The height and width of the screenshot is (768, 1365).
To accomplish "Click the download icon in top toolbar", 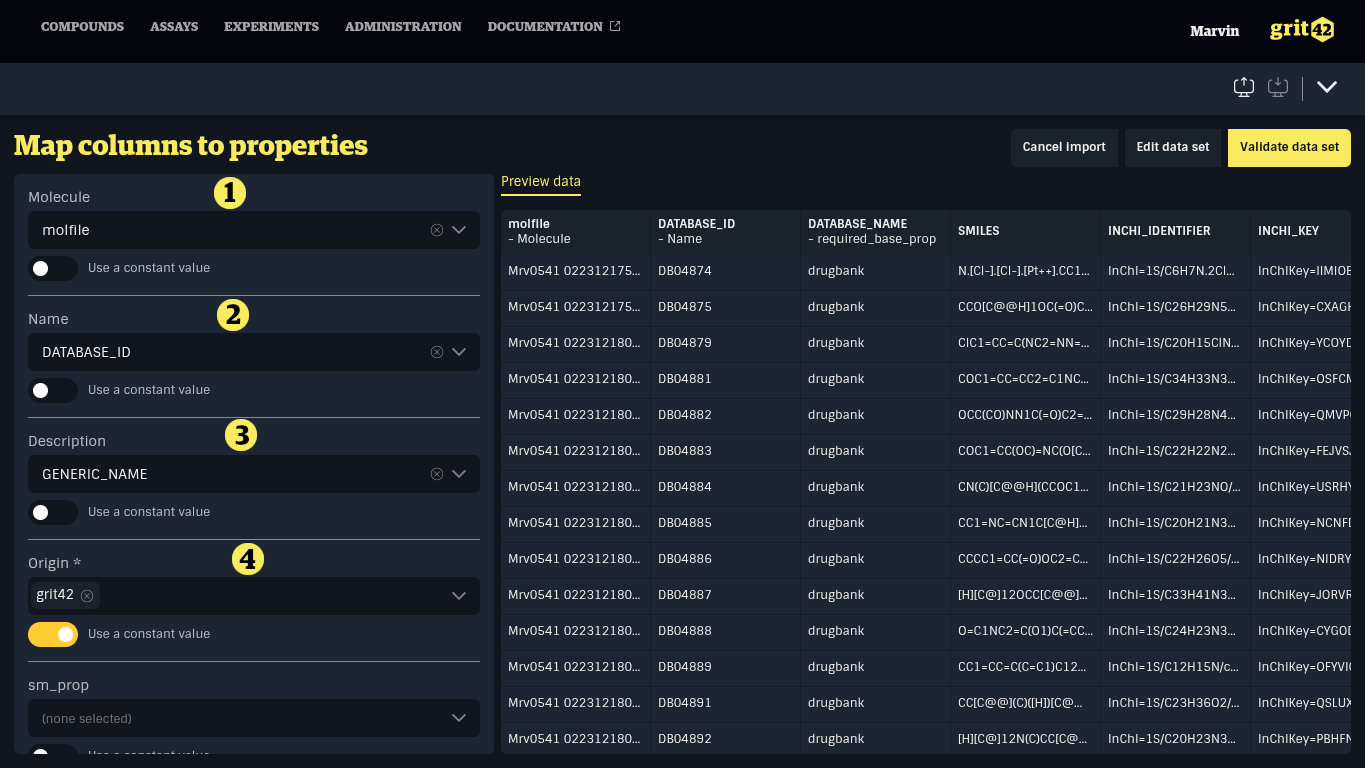I will [1278, 87].
